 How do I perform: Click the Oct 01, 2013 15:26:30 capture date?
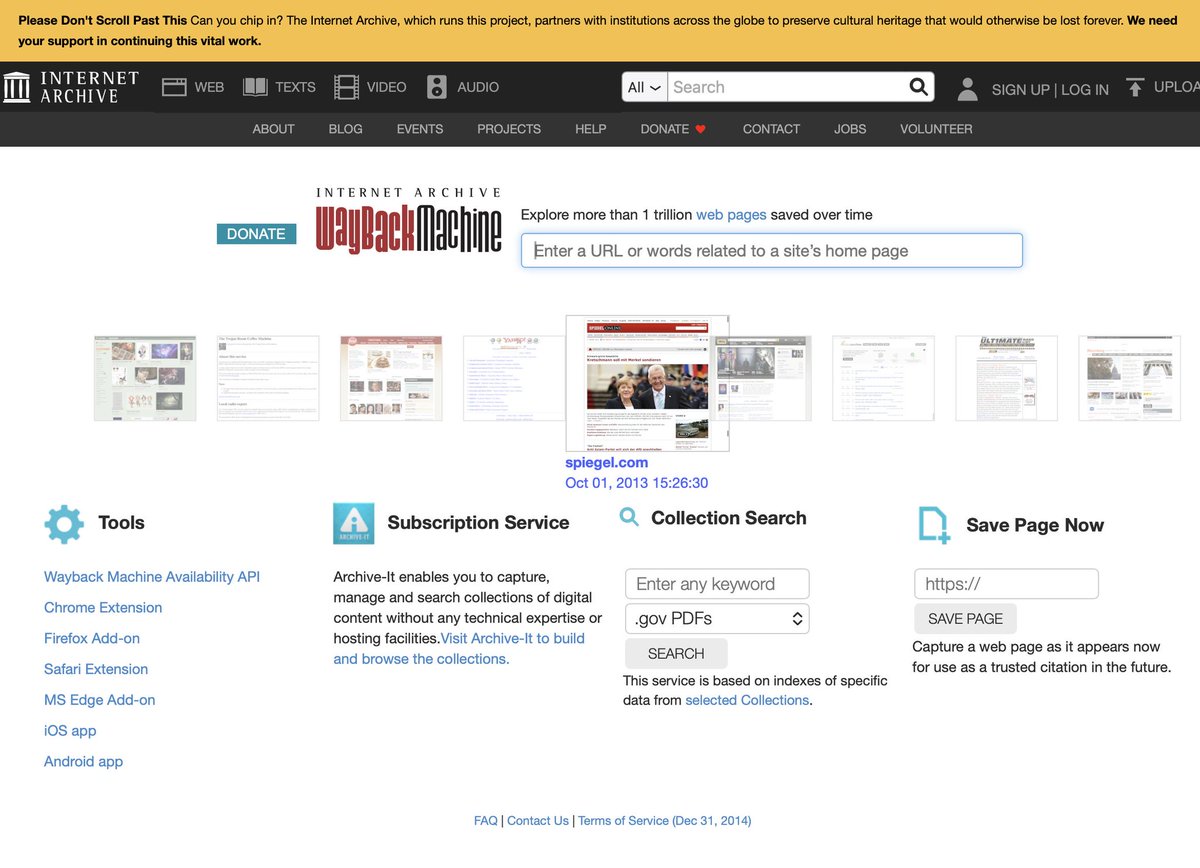(637, 483)
